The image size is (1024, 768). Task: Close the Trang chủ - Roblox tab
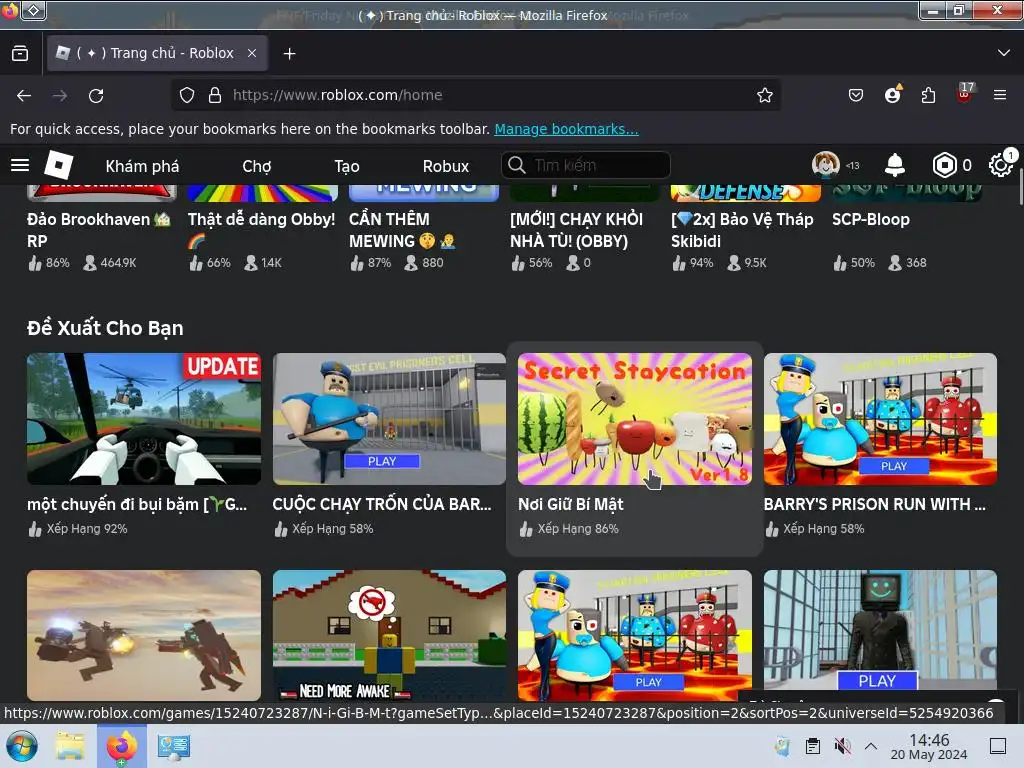252,54
